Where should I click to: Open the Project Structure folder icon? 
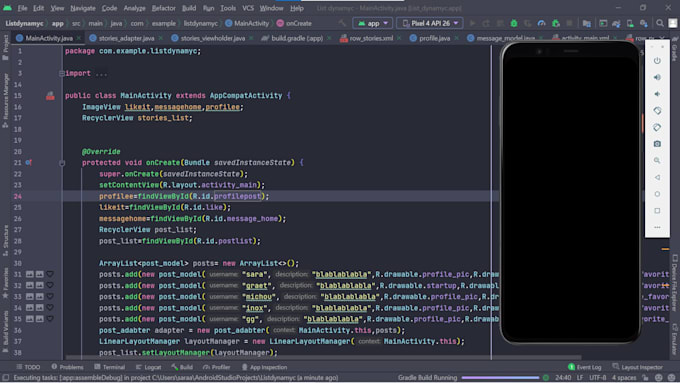click(x=586, y=23)
